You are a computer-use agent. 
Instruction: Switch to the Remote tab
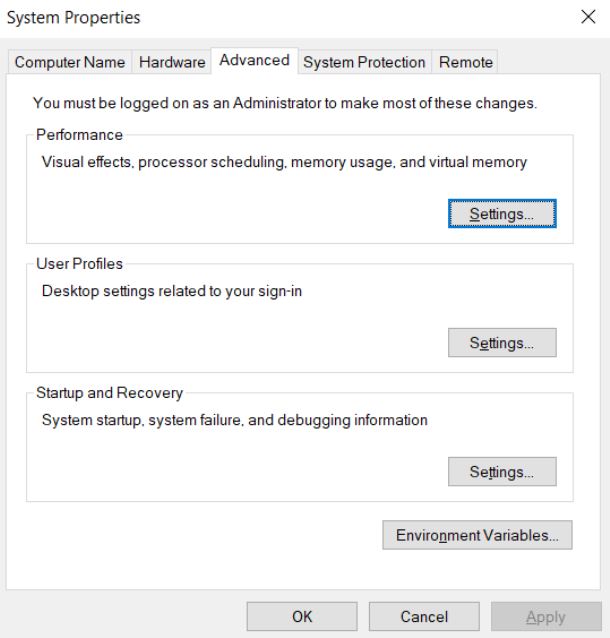[465, 63]
